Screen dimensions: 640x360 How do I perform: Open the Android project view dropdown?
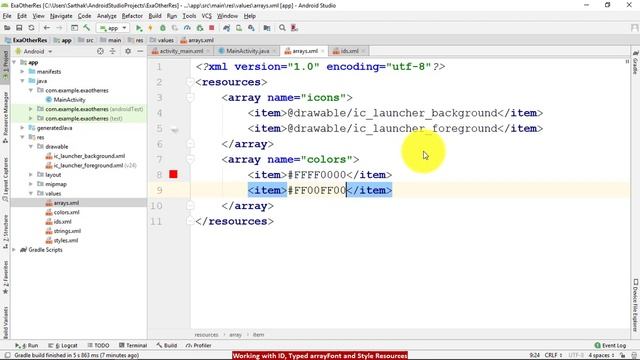pos(33,51)
